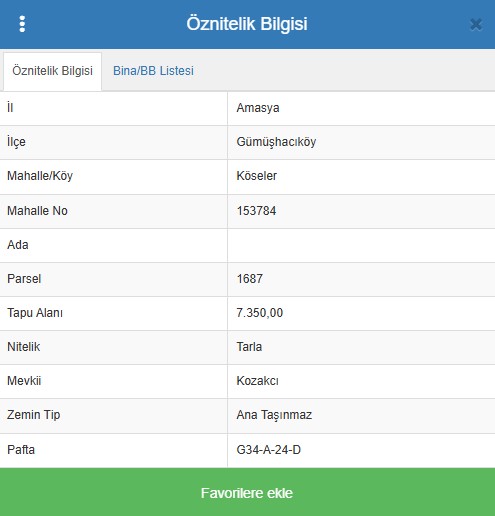
Task: Select the Tapu Alanı label
Action: click(x=35, y=313)
